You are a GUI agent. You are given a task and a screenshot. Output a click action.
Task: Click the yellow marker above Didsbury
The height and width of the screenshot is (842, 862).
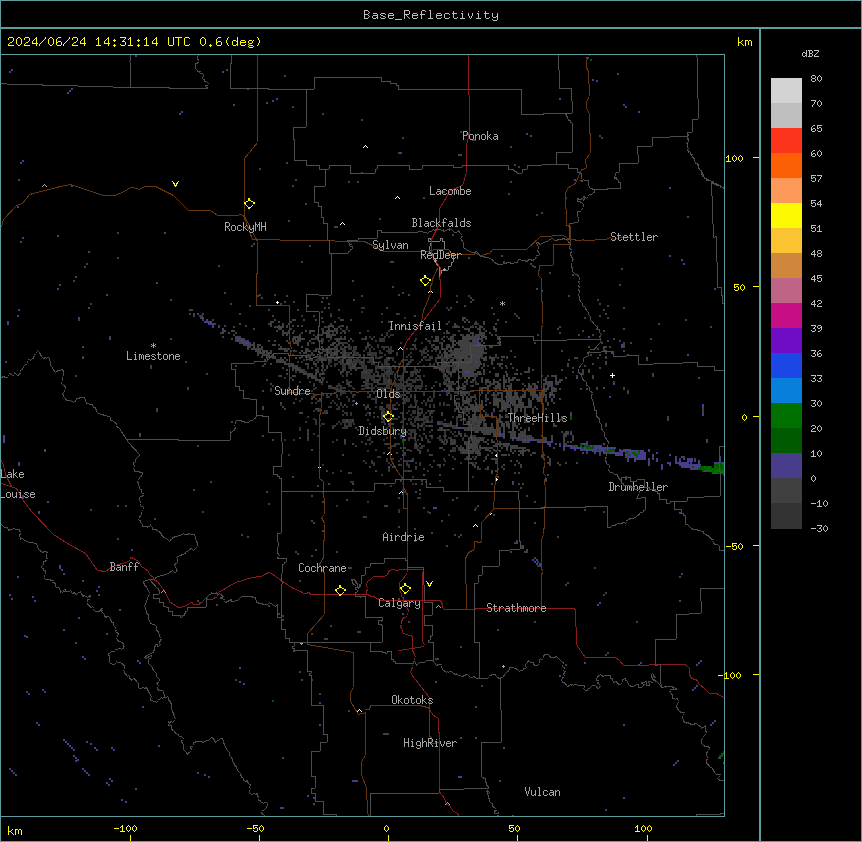coord(388,417)
